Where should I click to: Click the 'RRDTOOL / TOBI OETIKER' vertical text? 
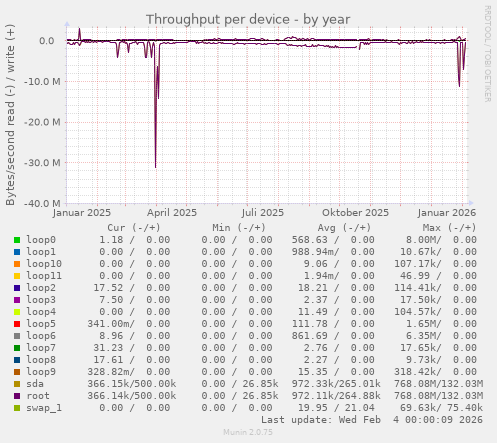487,54
